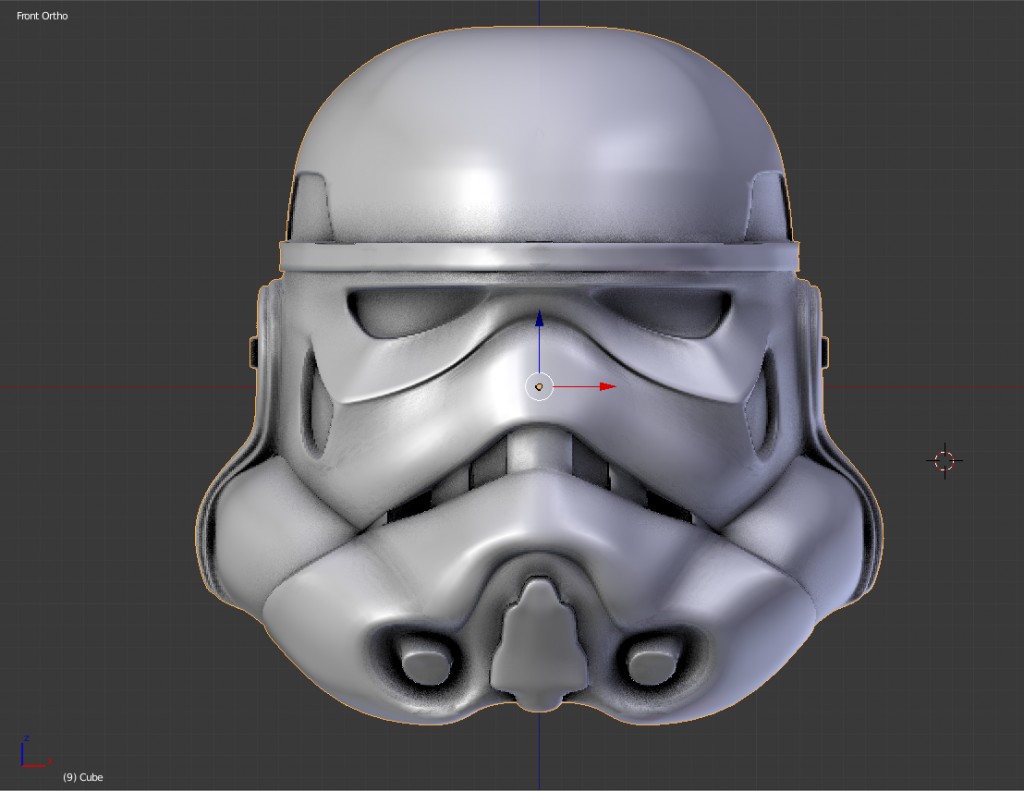Click the Front Ortho viewport label

coord(40,15)
